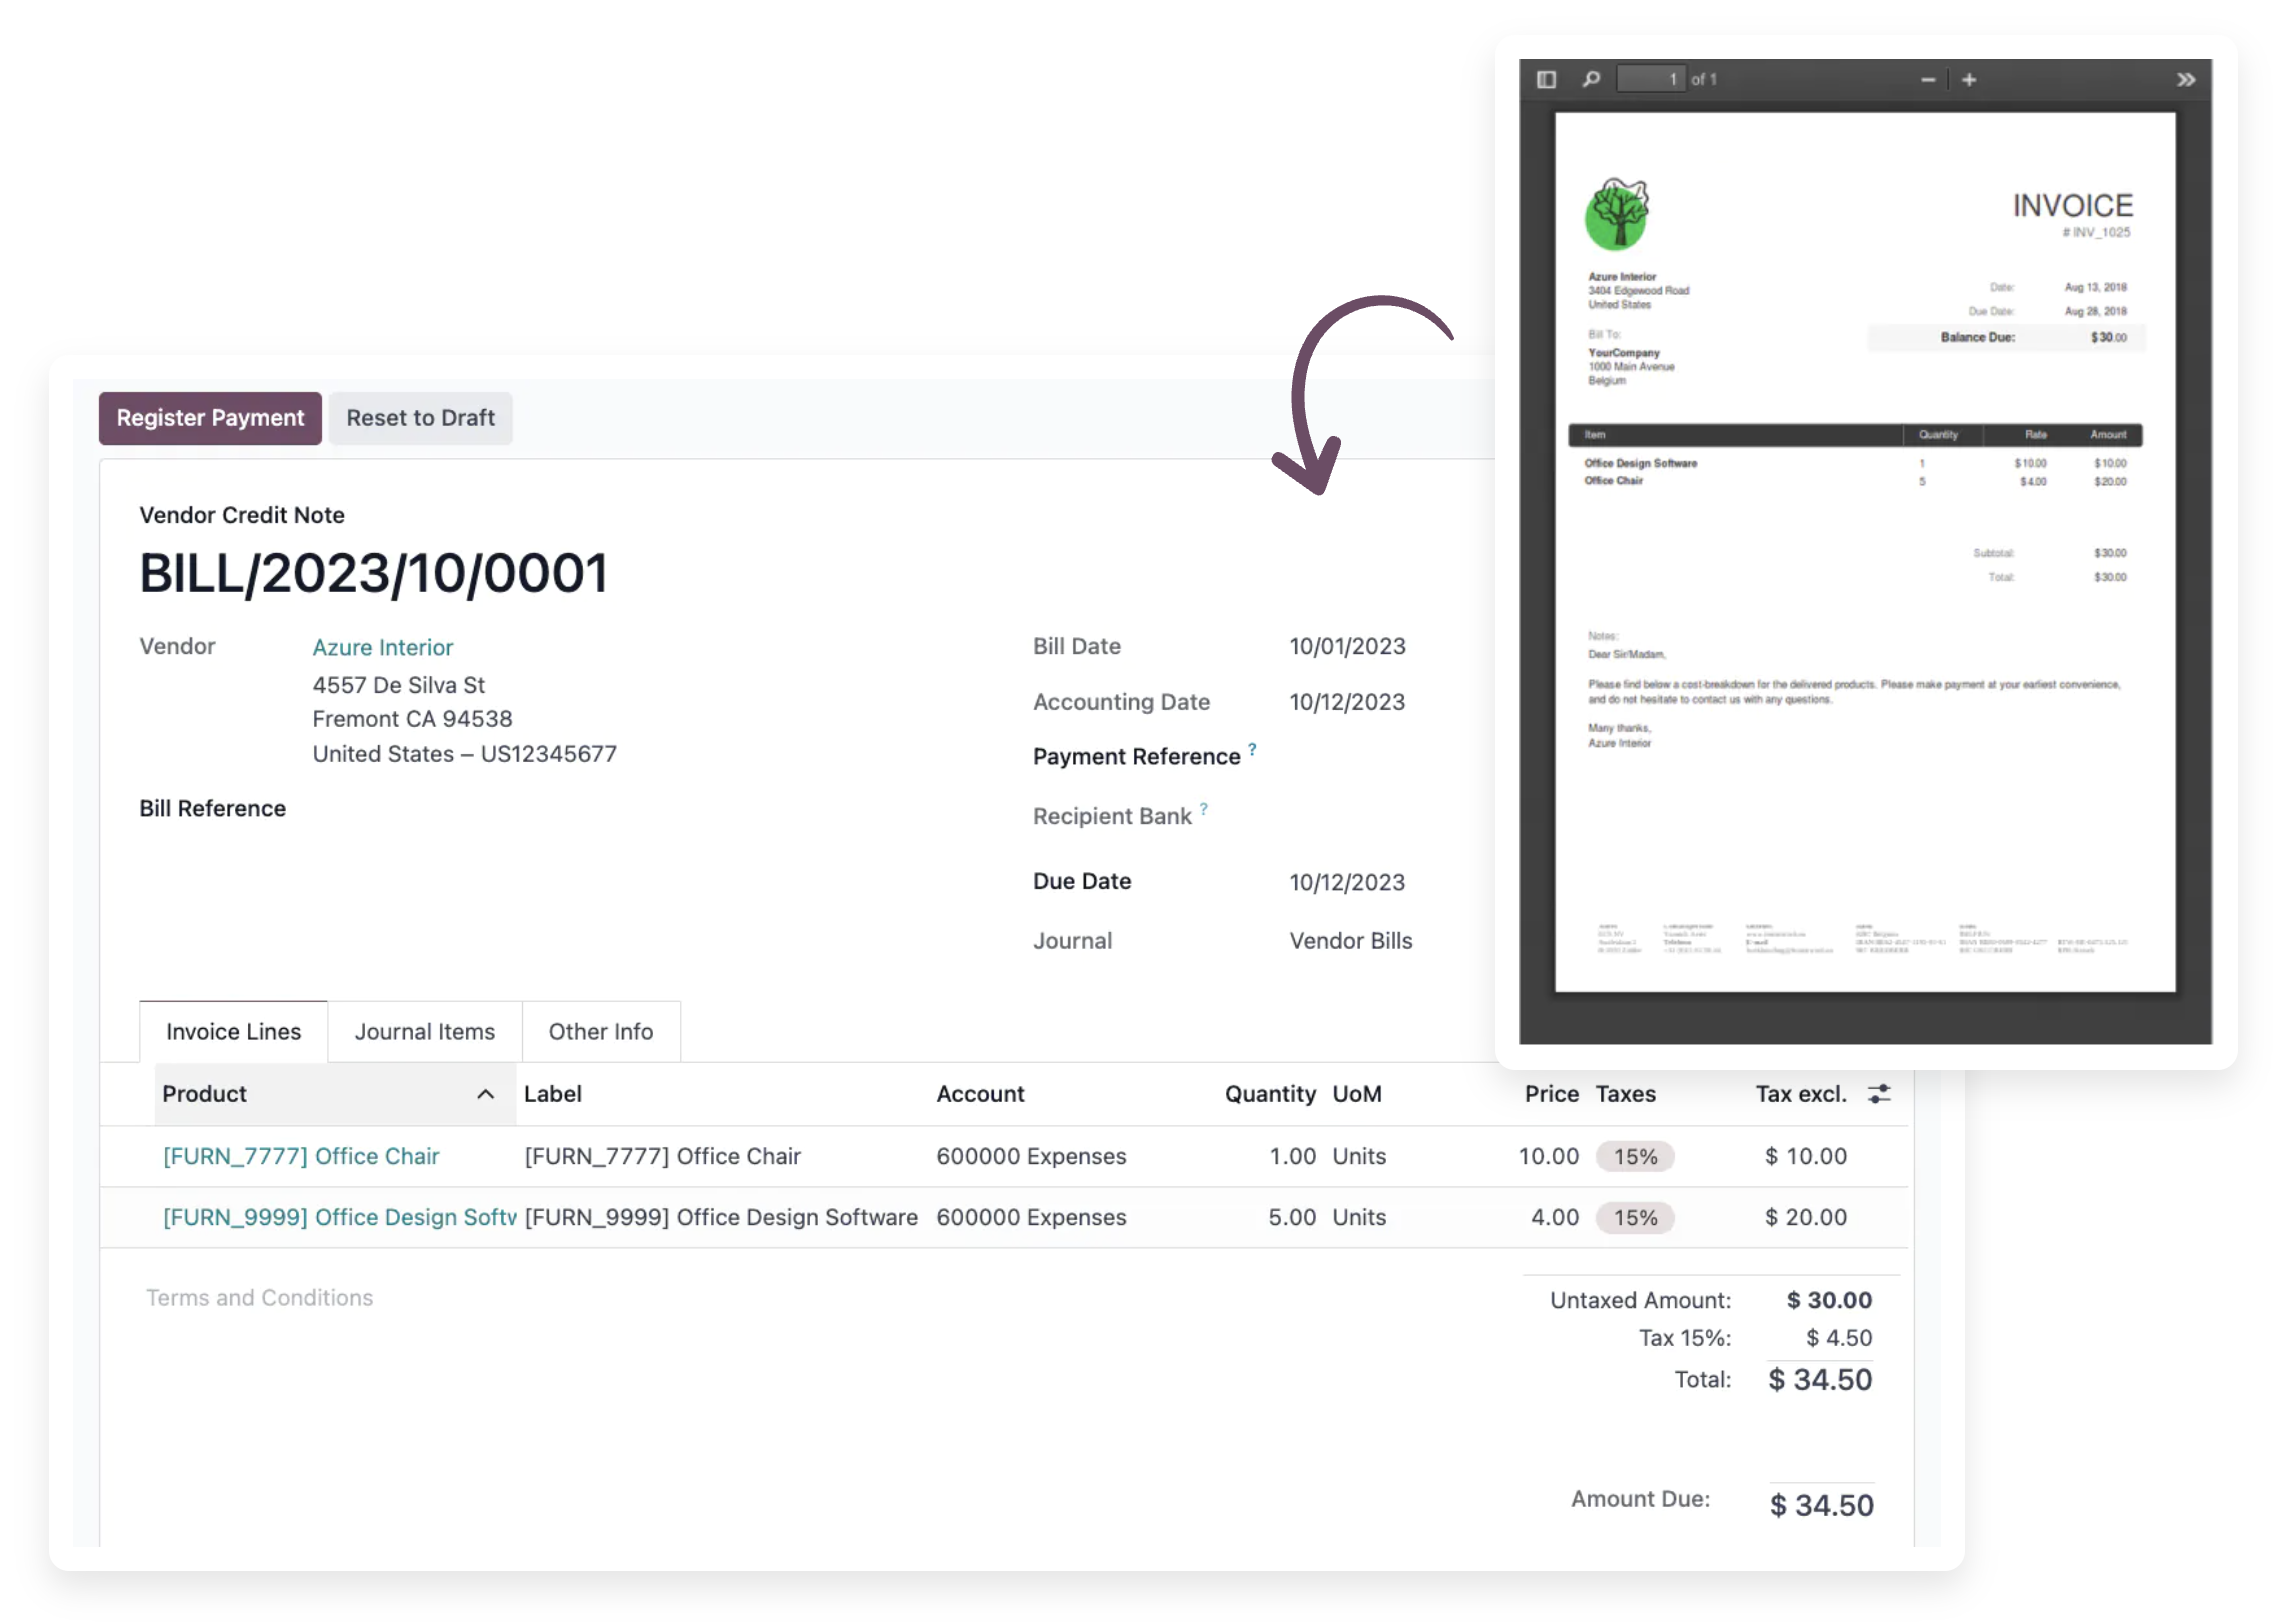The width and height of the screenshot is (2274, 1624).
Task: Open the PDF viewer tools double-arrow icon
Action: click(x=2186, y=79)
